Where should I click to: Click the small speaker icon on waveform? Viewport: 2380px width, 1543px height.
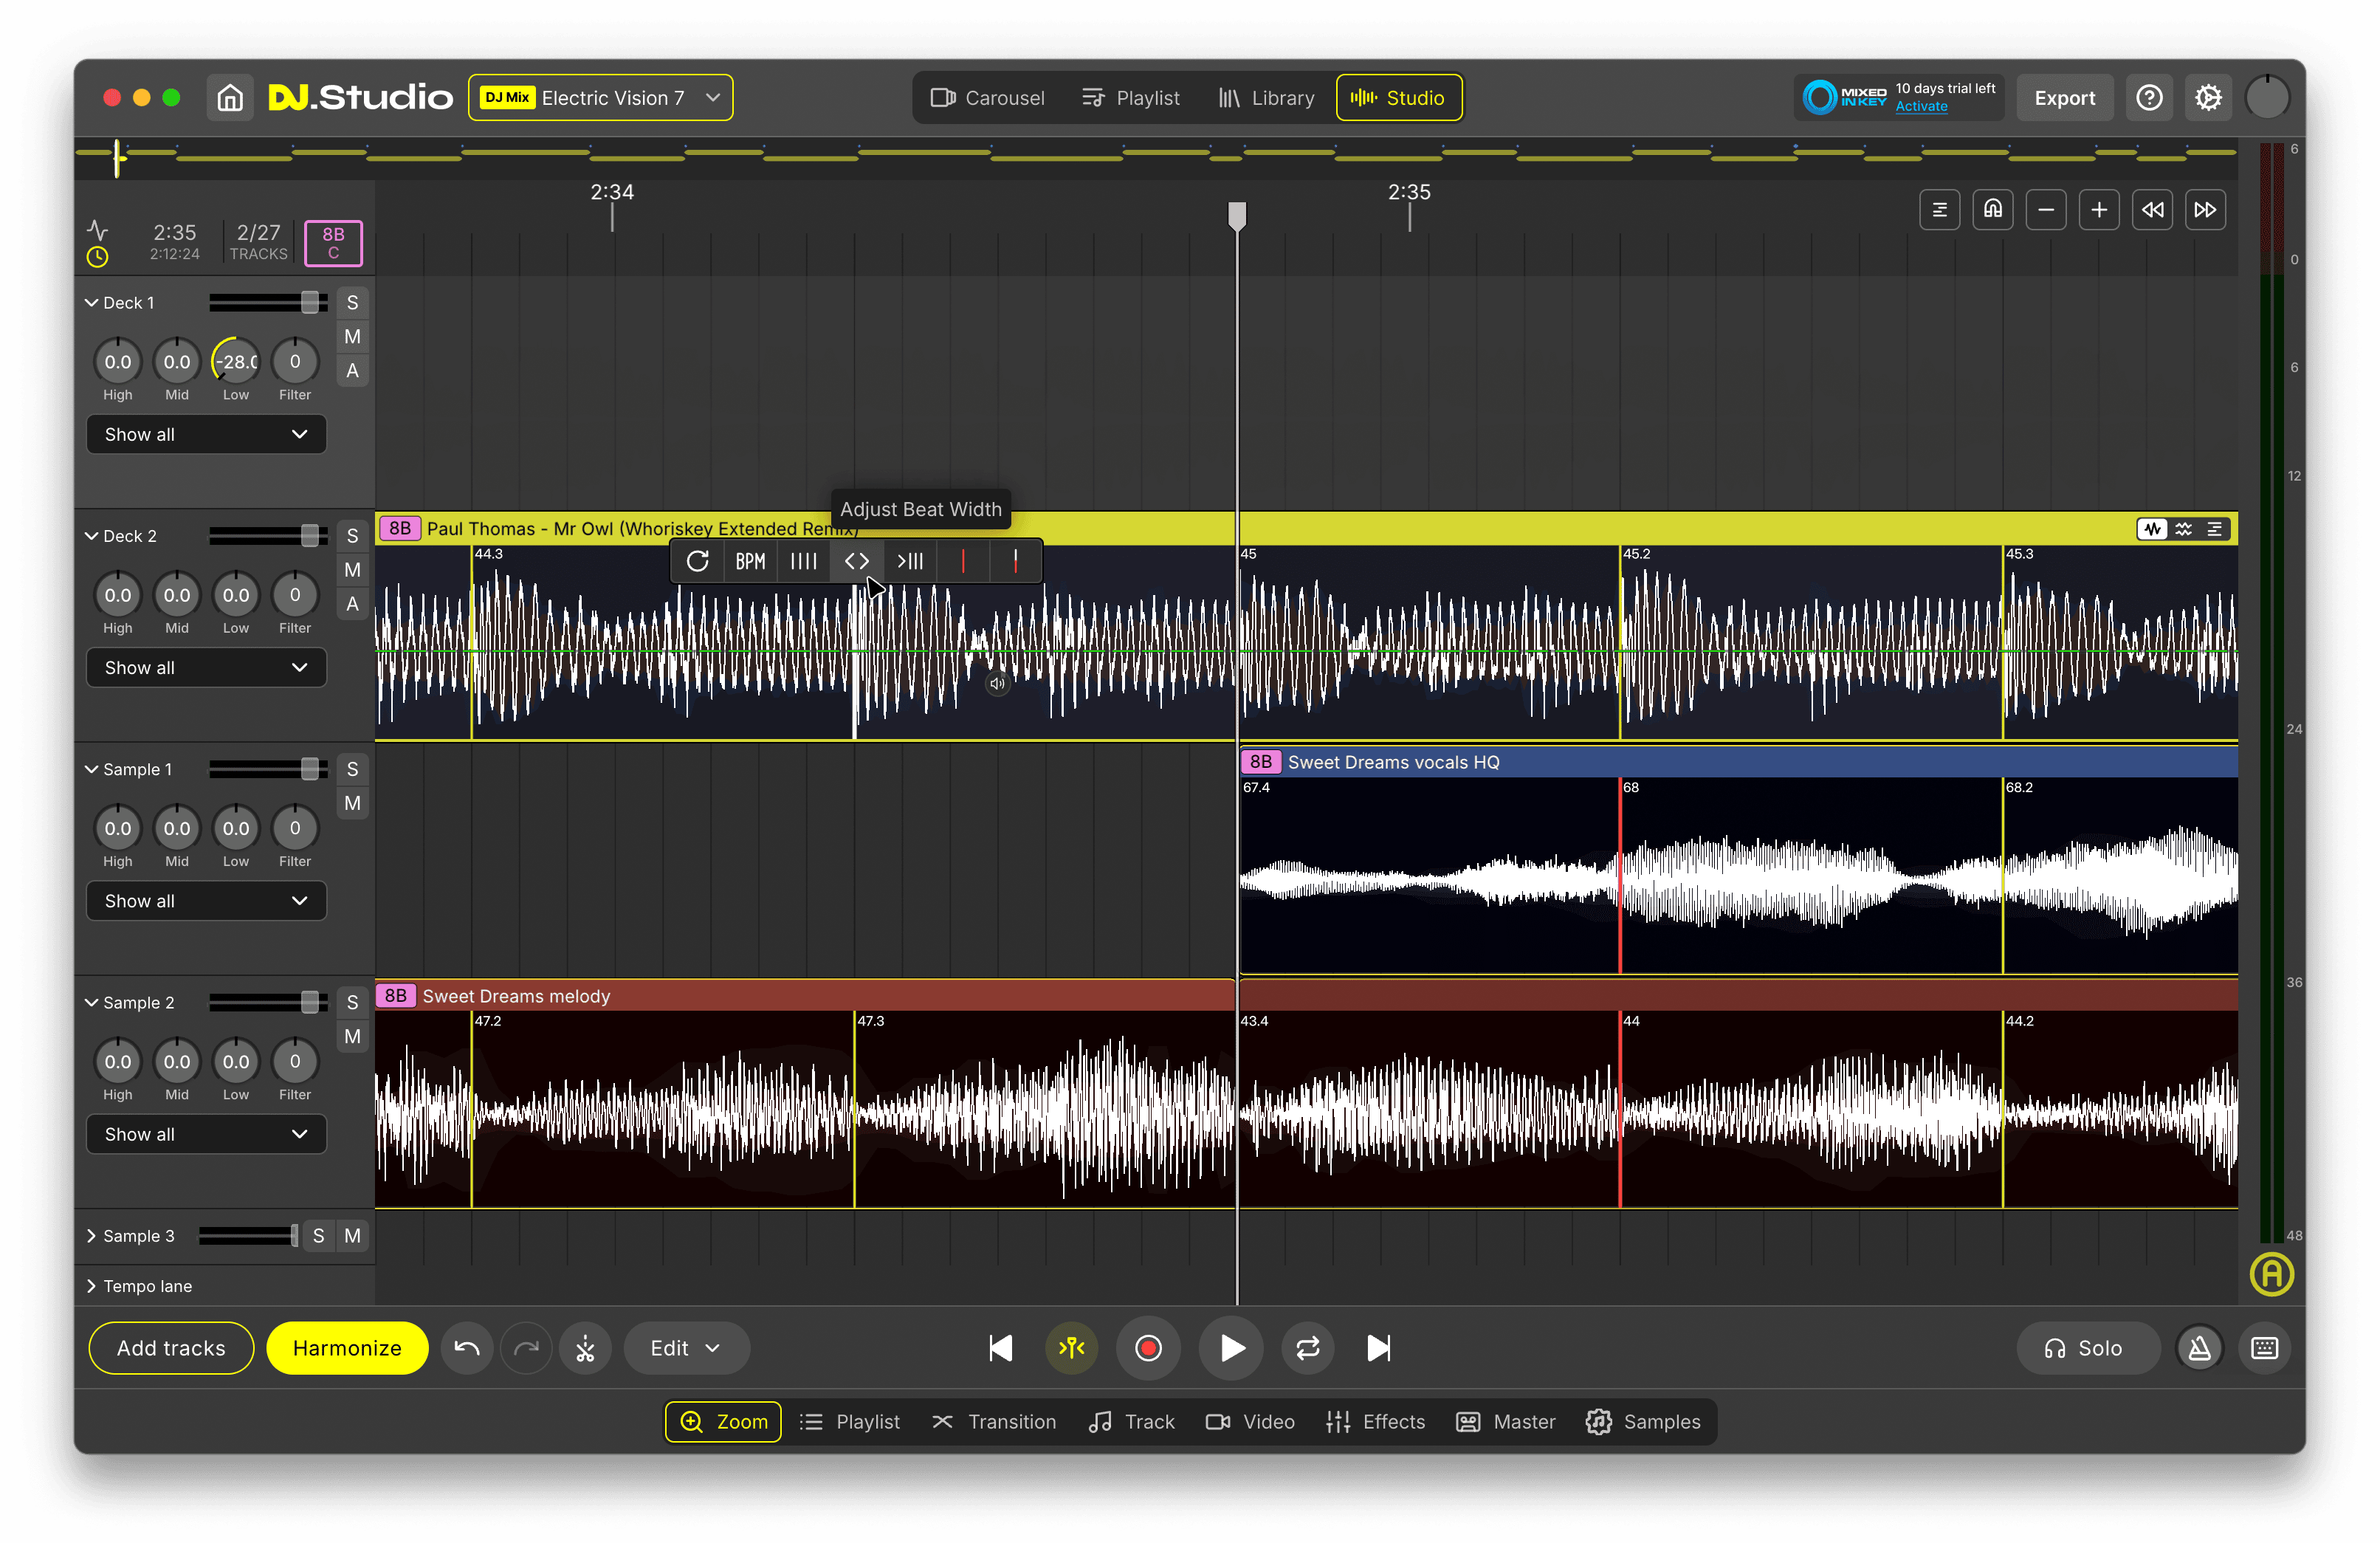pyautogui.click(x=997, y=684)
